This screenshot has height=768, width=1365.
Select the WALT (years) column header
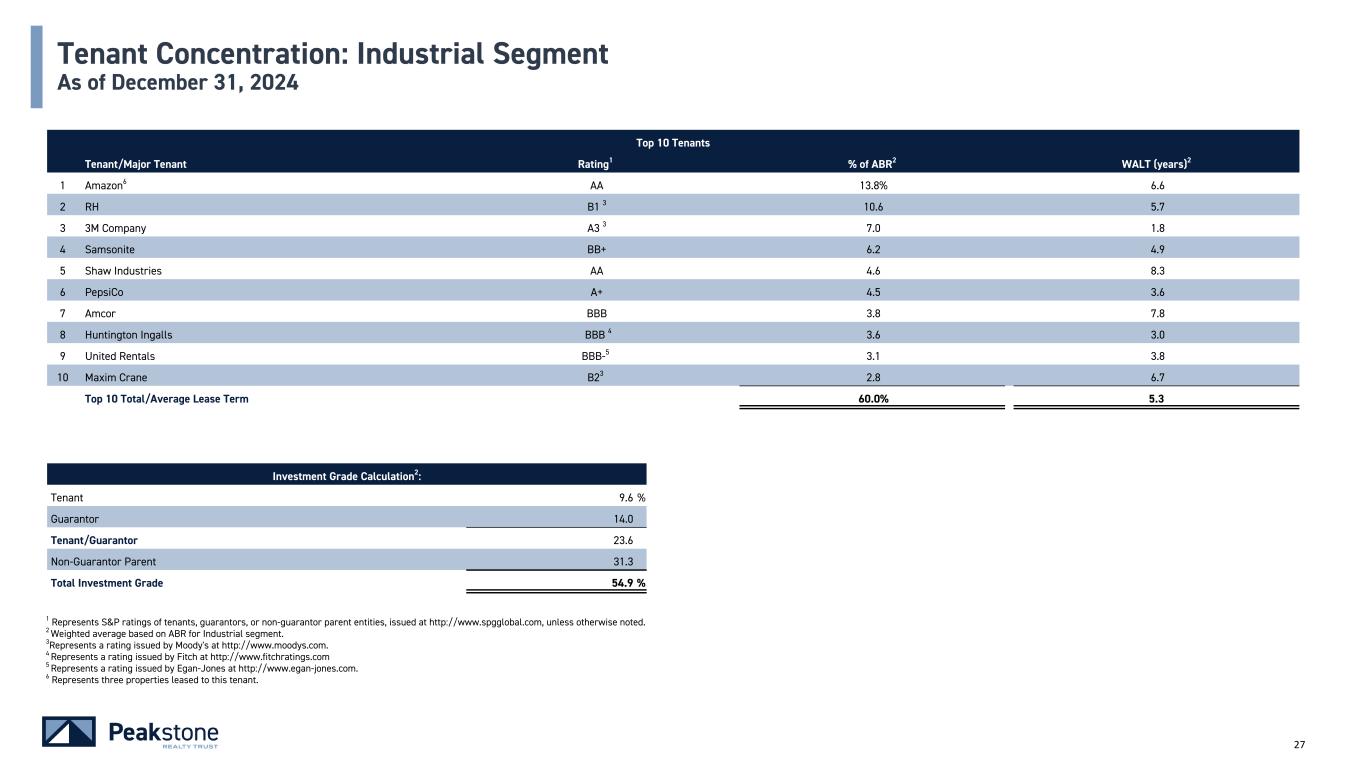point(1156,163)
